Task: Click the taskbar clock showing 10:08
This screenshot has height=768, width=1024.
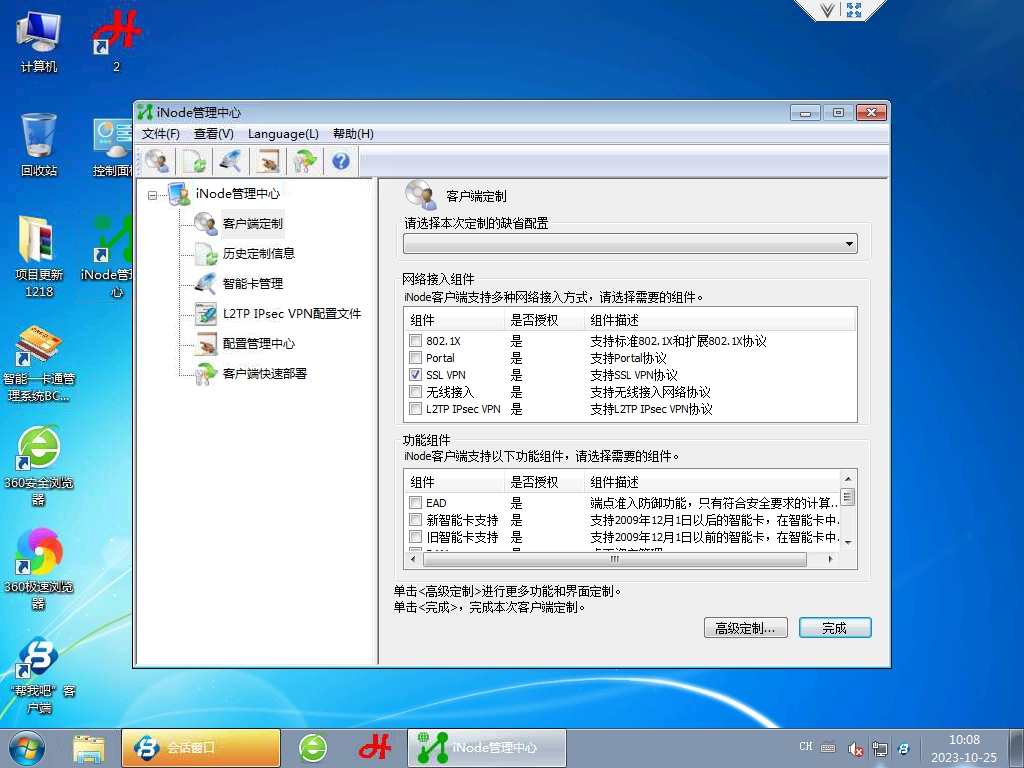Action: (x=964, y=748)
